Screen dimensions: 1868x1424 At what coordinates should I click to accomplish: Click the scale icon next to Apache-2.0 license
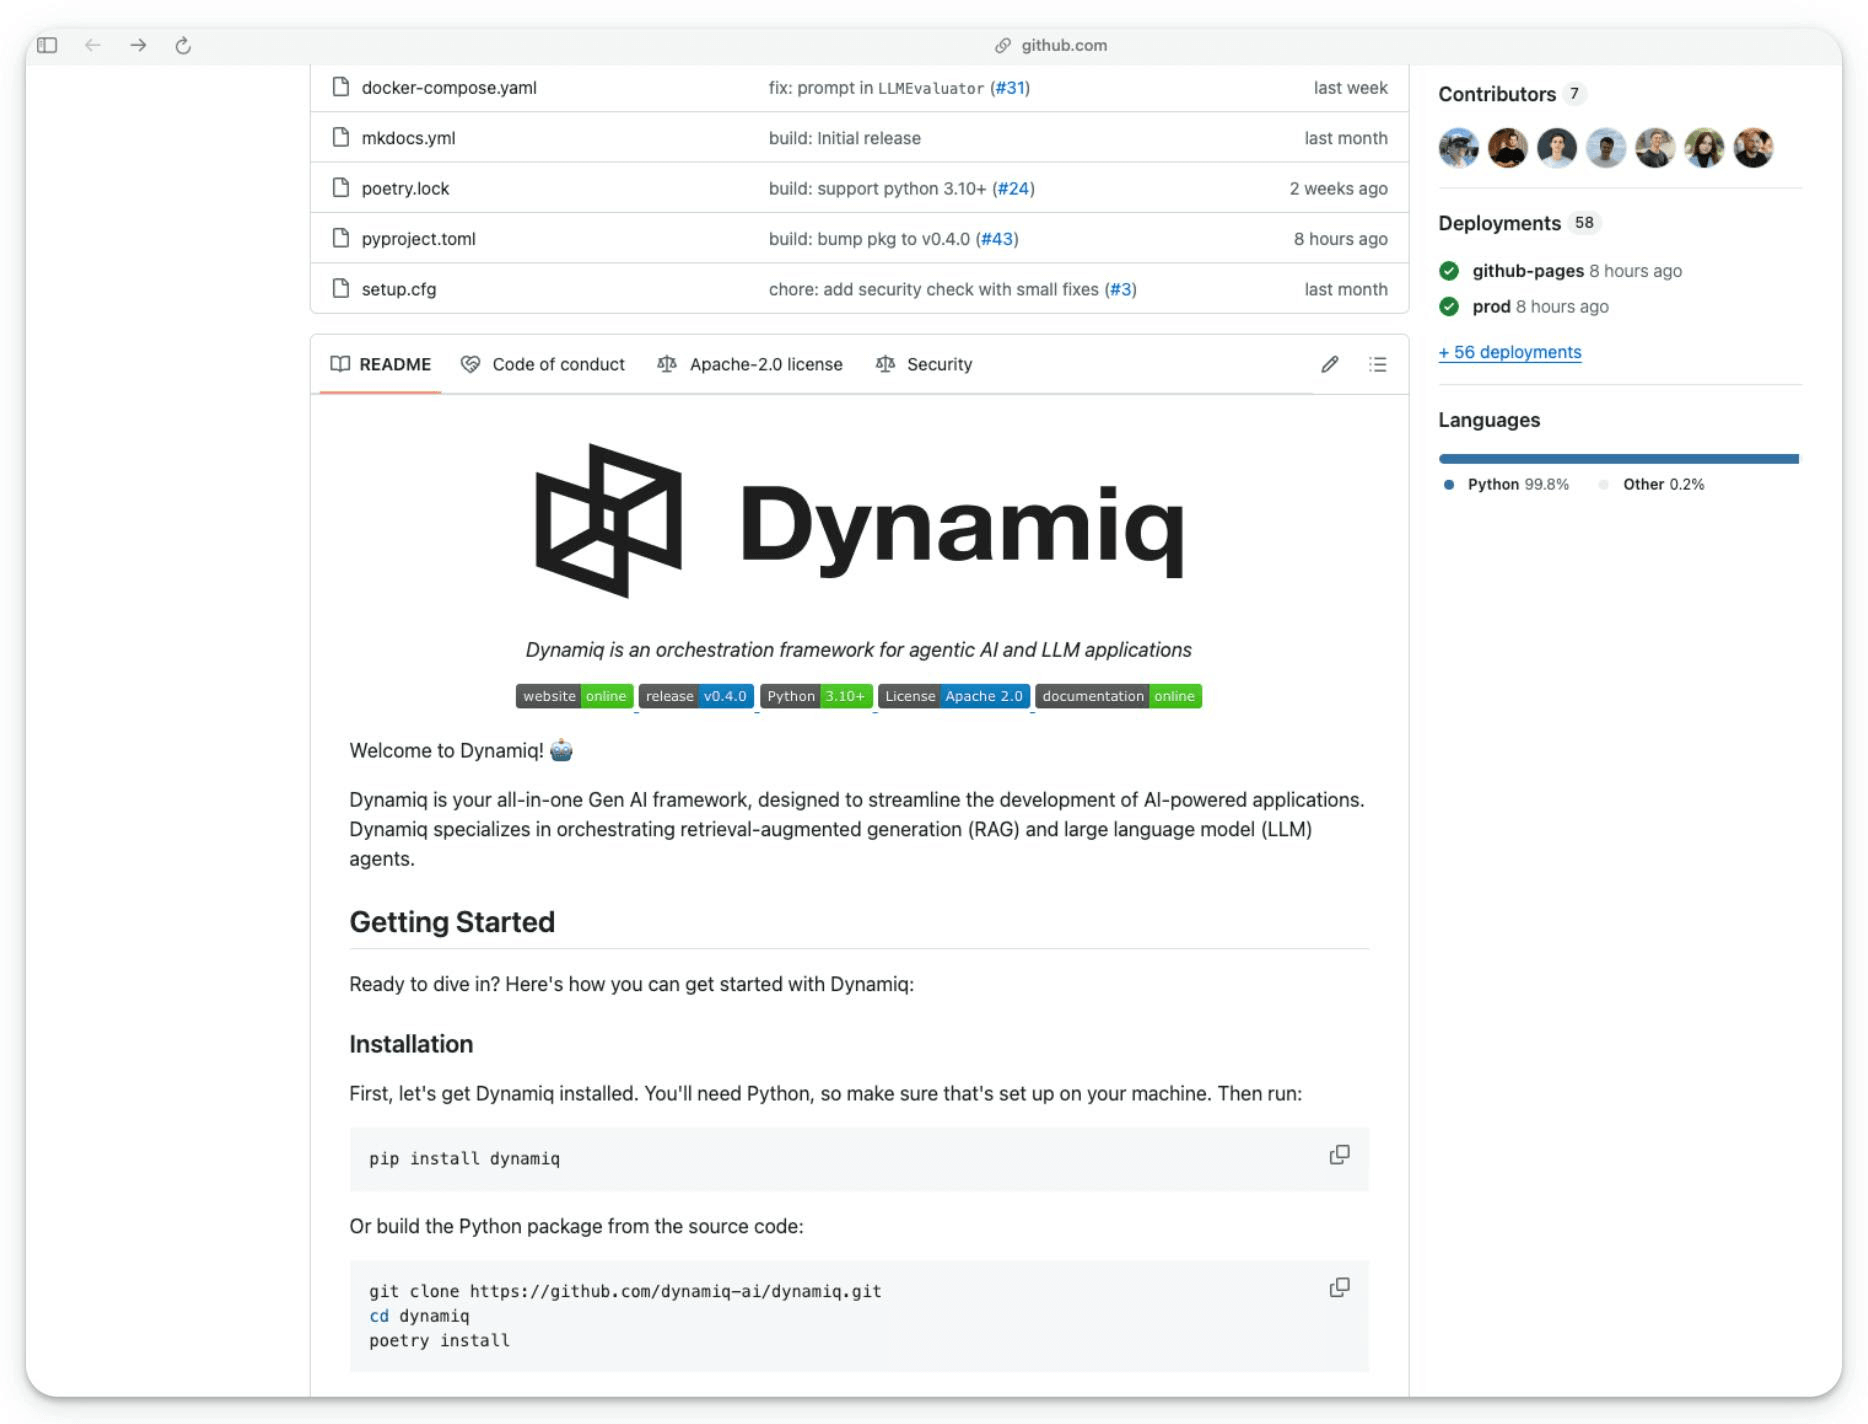666,364
